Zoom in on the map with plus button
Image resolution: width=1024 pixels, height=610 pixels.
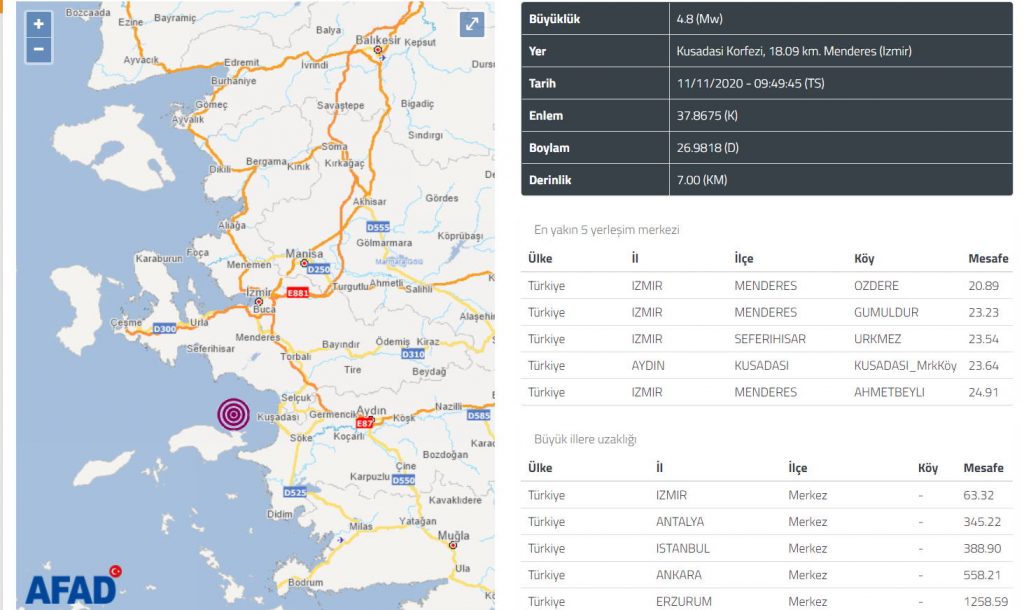click(x=38, y=24)
